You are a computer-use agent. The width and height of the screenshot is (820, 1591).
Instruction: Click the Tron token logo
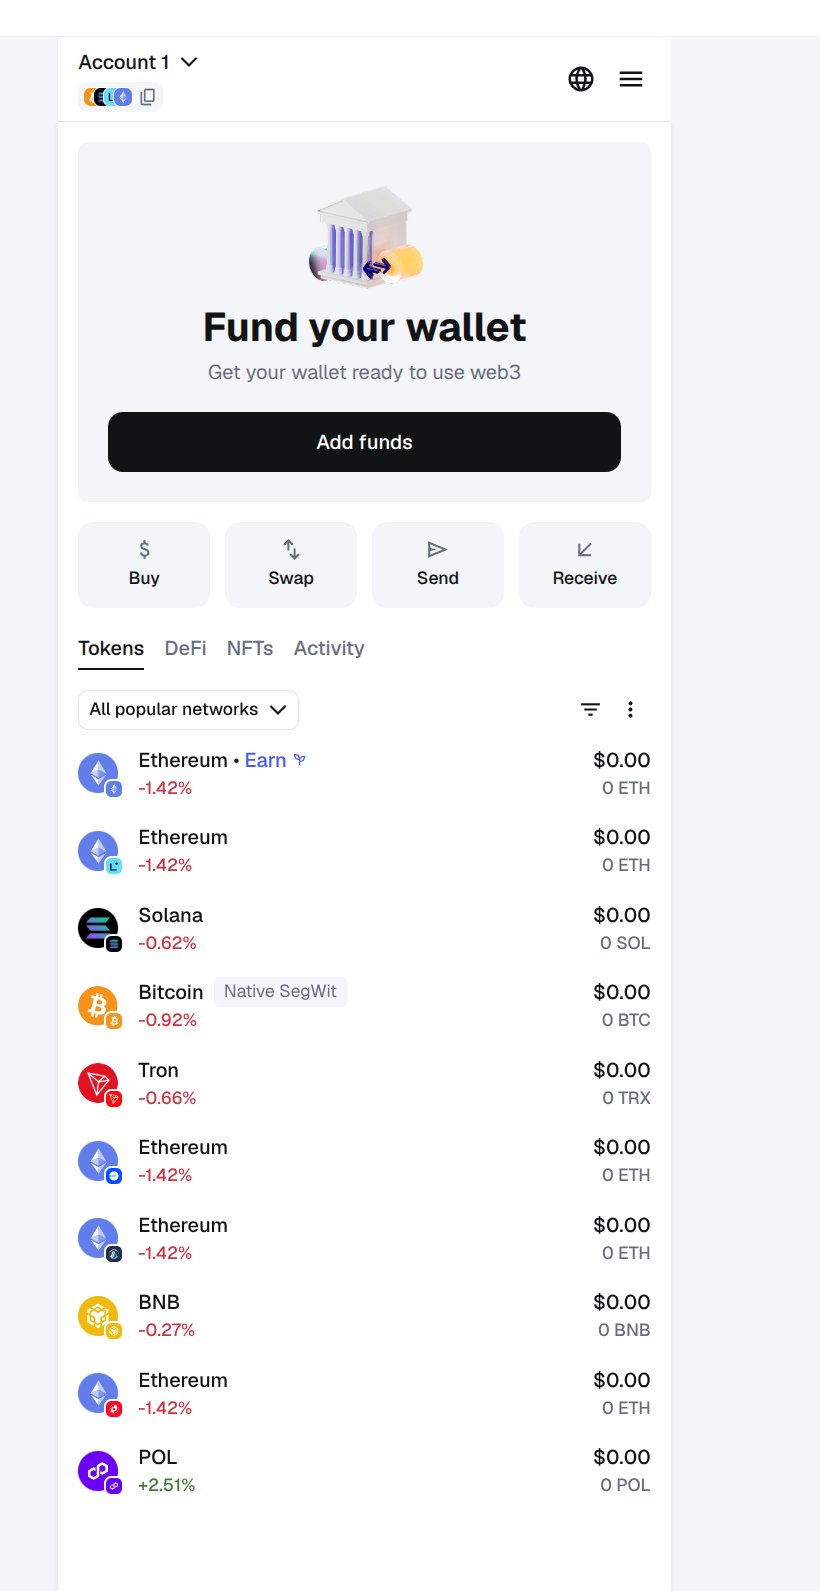click(x=98, y=1083)
